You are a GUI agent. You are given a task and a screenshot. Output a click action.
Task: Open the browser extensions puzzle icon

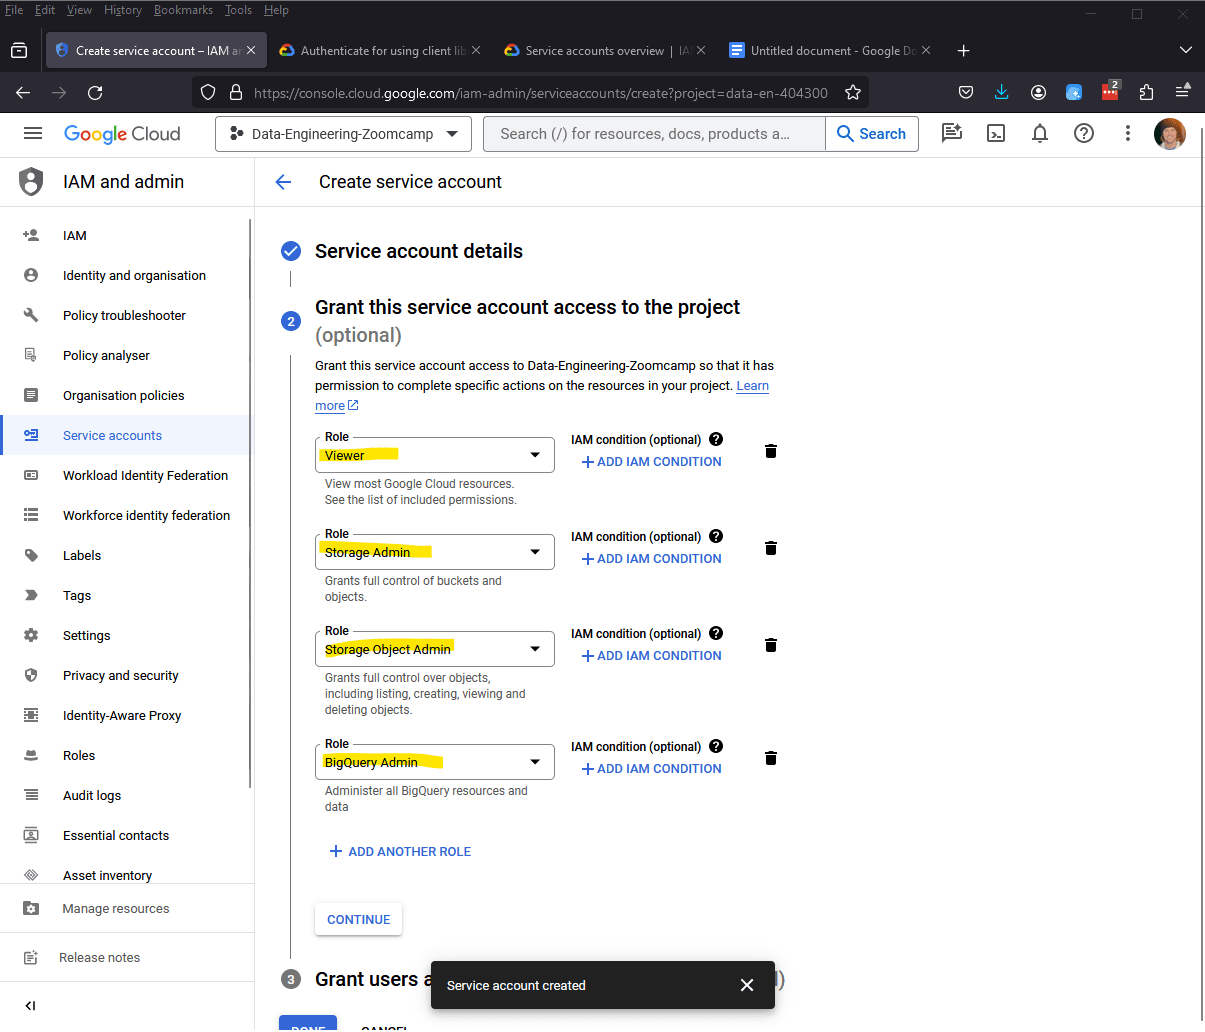point(1146,93)
